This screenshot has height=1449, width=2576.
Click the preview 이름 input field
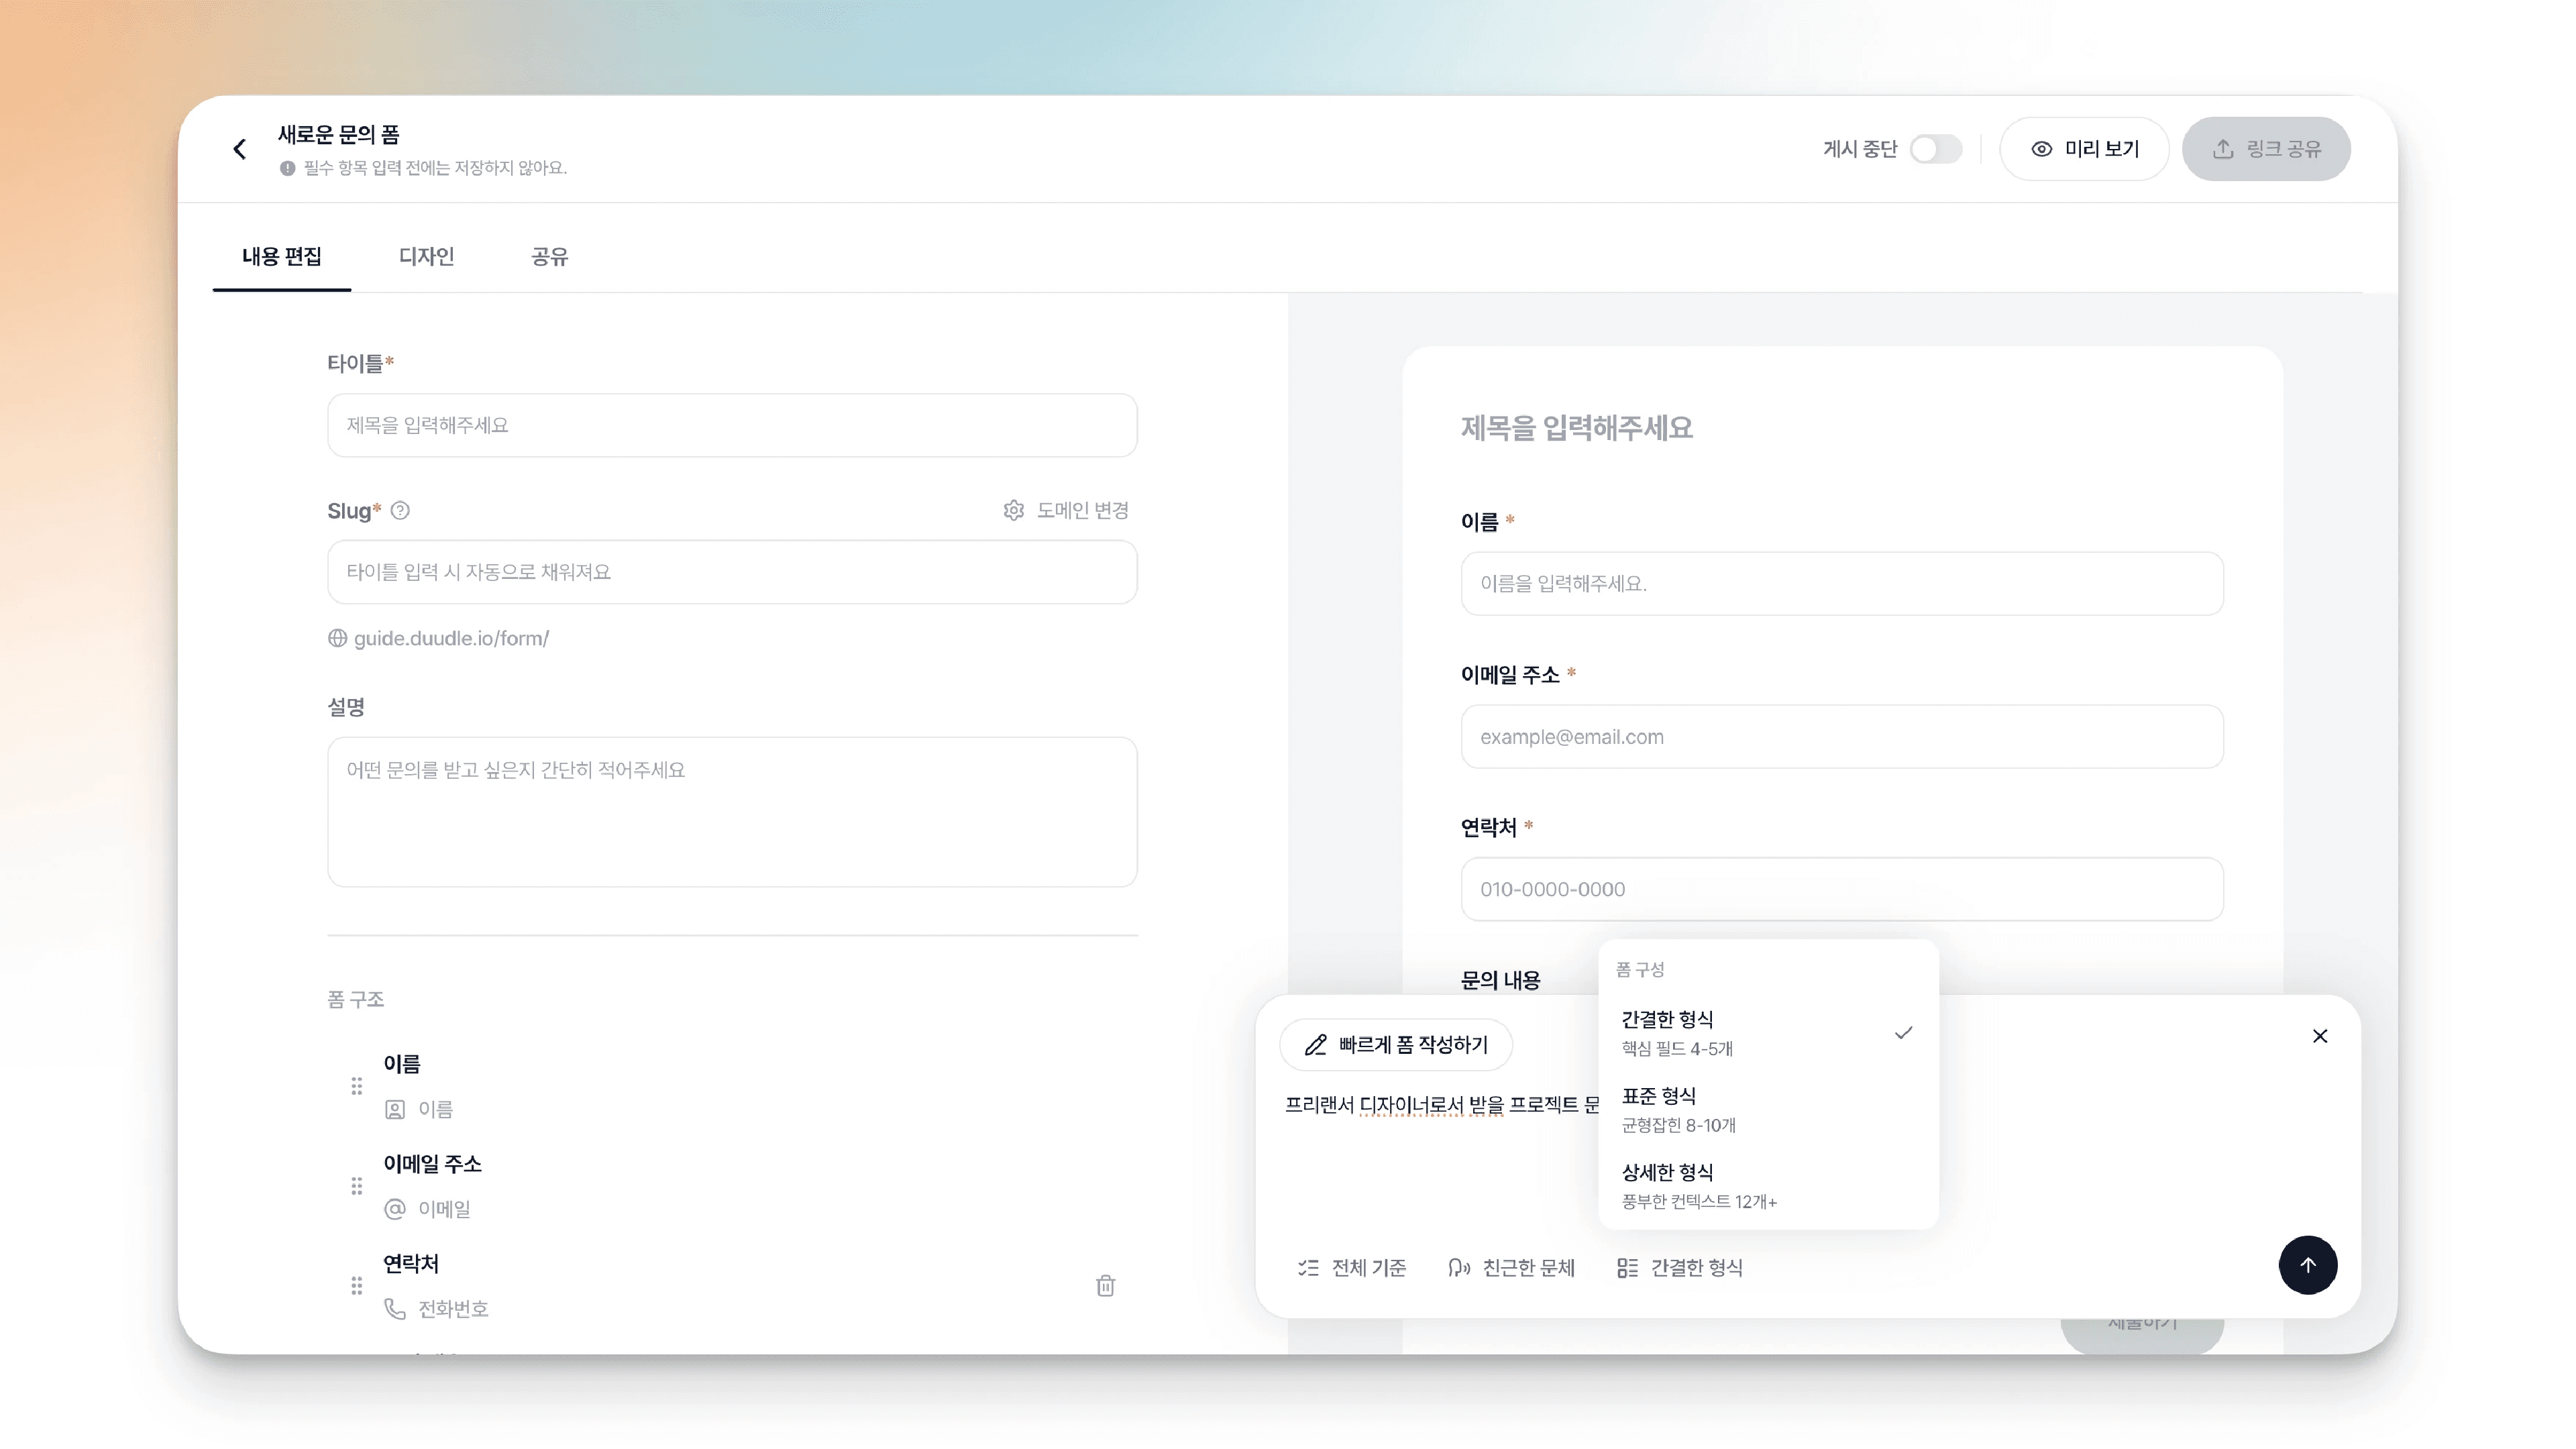pyautogui.click(x=1842, y=584)
